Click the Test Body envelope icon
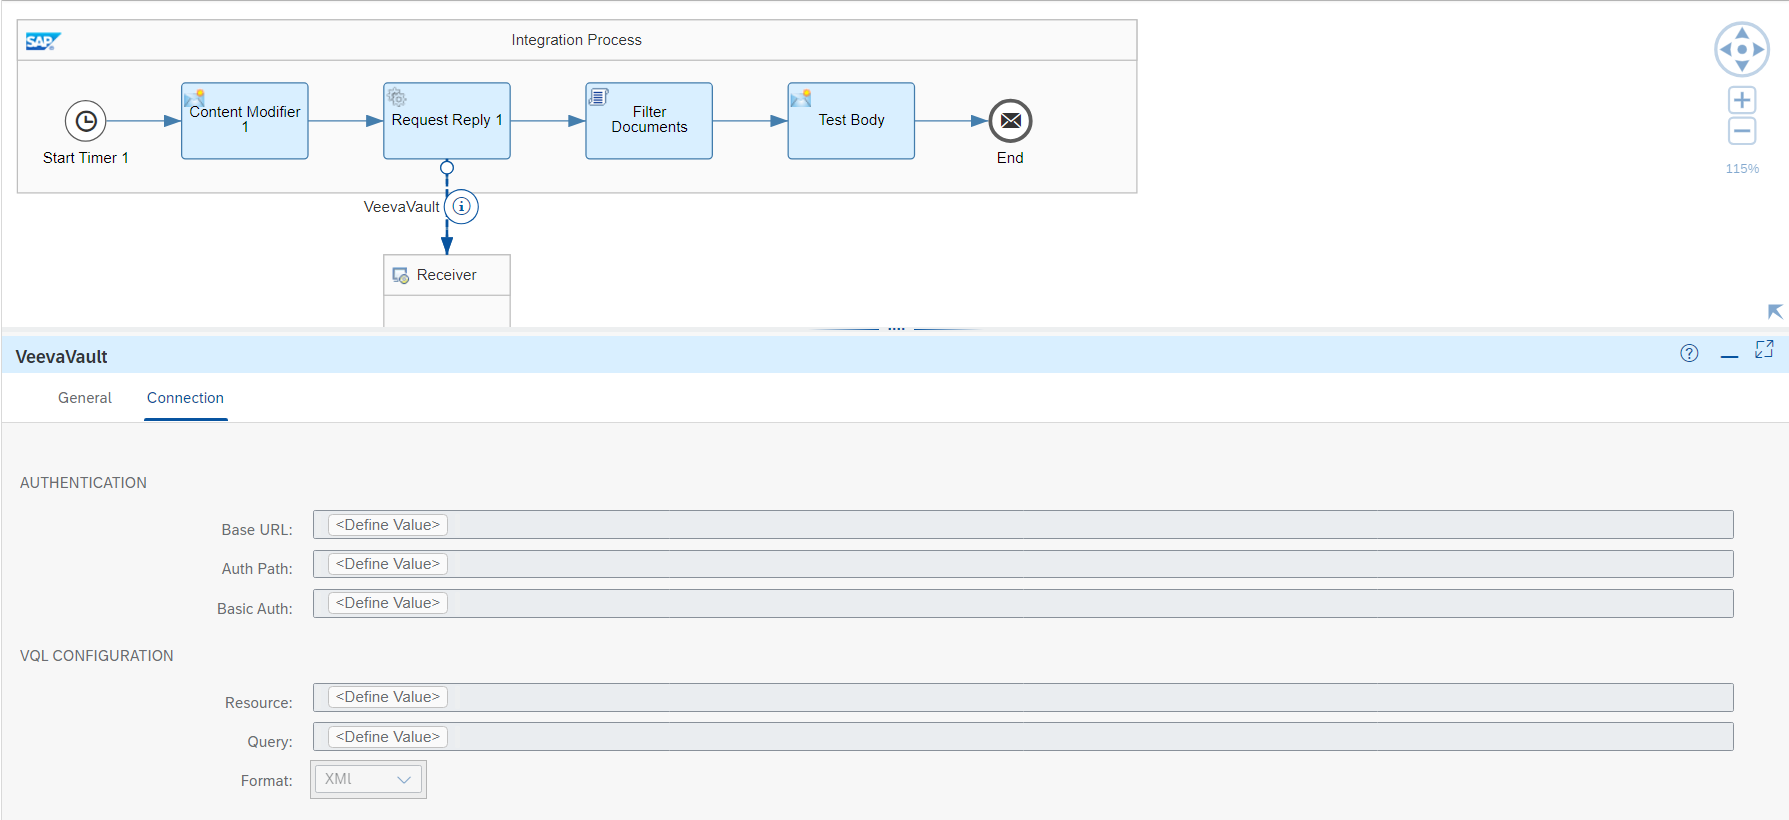Image resolution: width=1789 pixels, height=820 pixels. [x=801, y=98]
